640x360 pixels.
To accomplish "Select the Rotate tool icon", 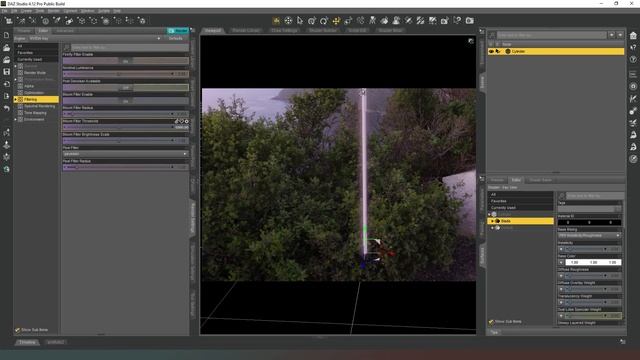I will coord(324,20).
